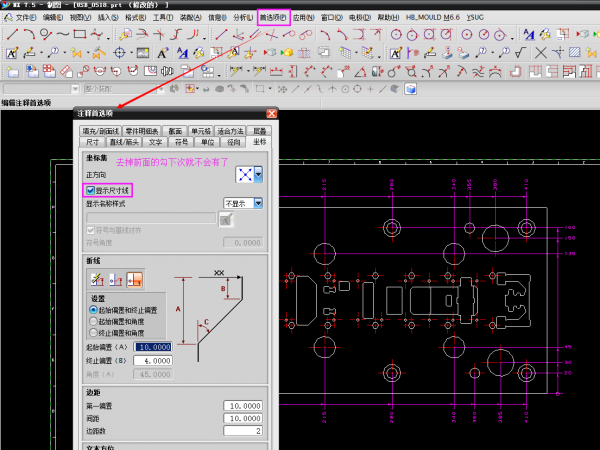This screenshot has height=450, width=600.
Task: Switch to the 文字 tab
Action: 155,142
